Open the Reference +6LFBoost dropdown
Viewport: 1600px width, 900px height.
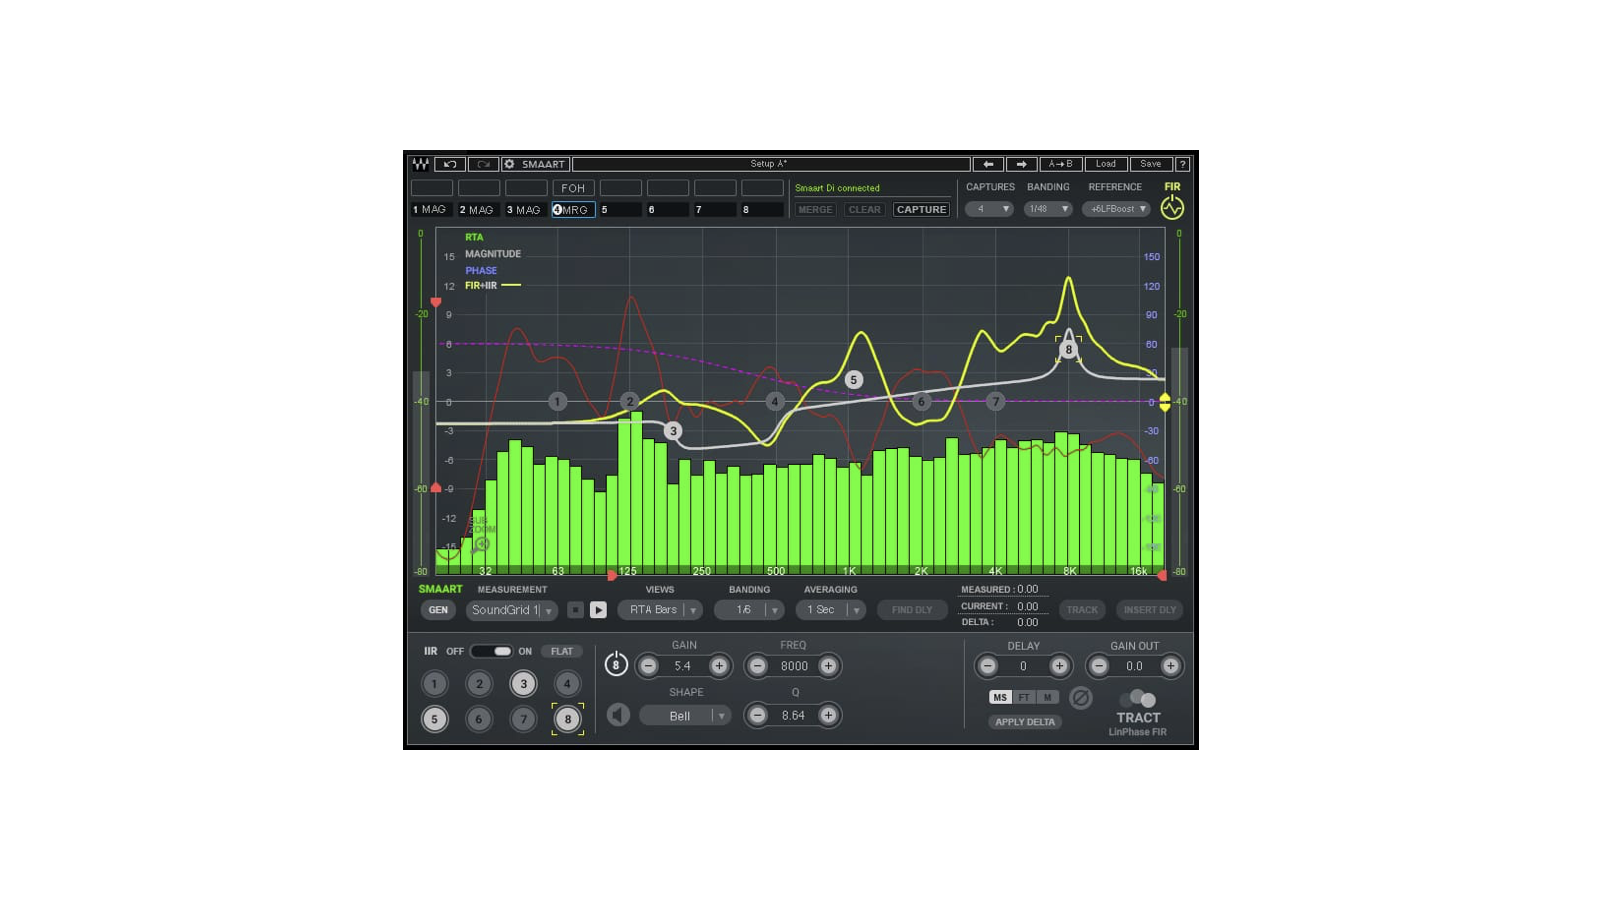[1116, 209]
